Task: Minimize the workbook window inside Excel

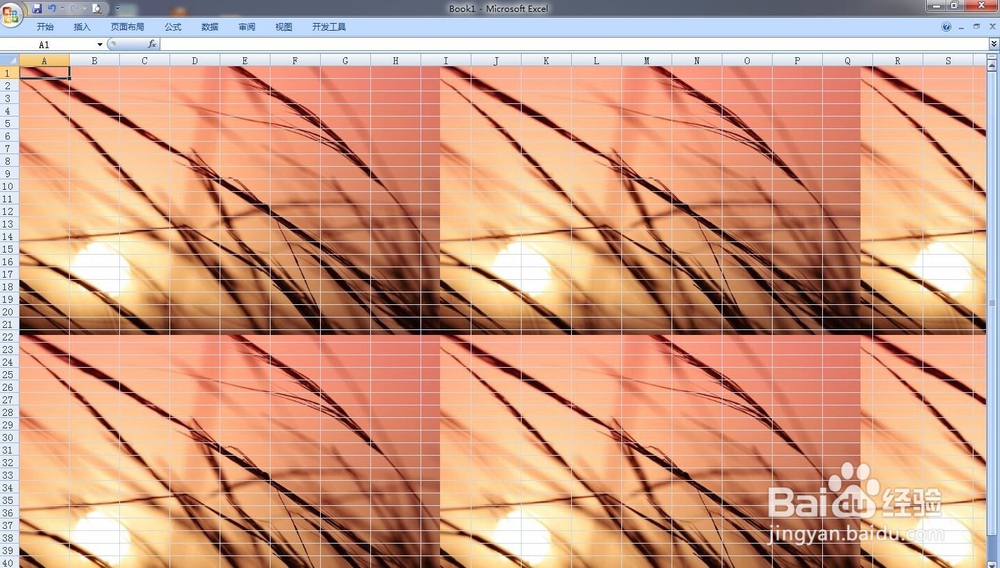Action: (x=962, y=27)
